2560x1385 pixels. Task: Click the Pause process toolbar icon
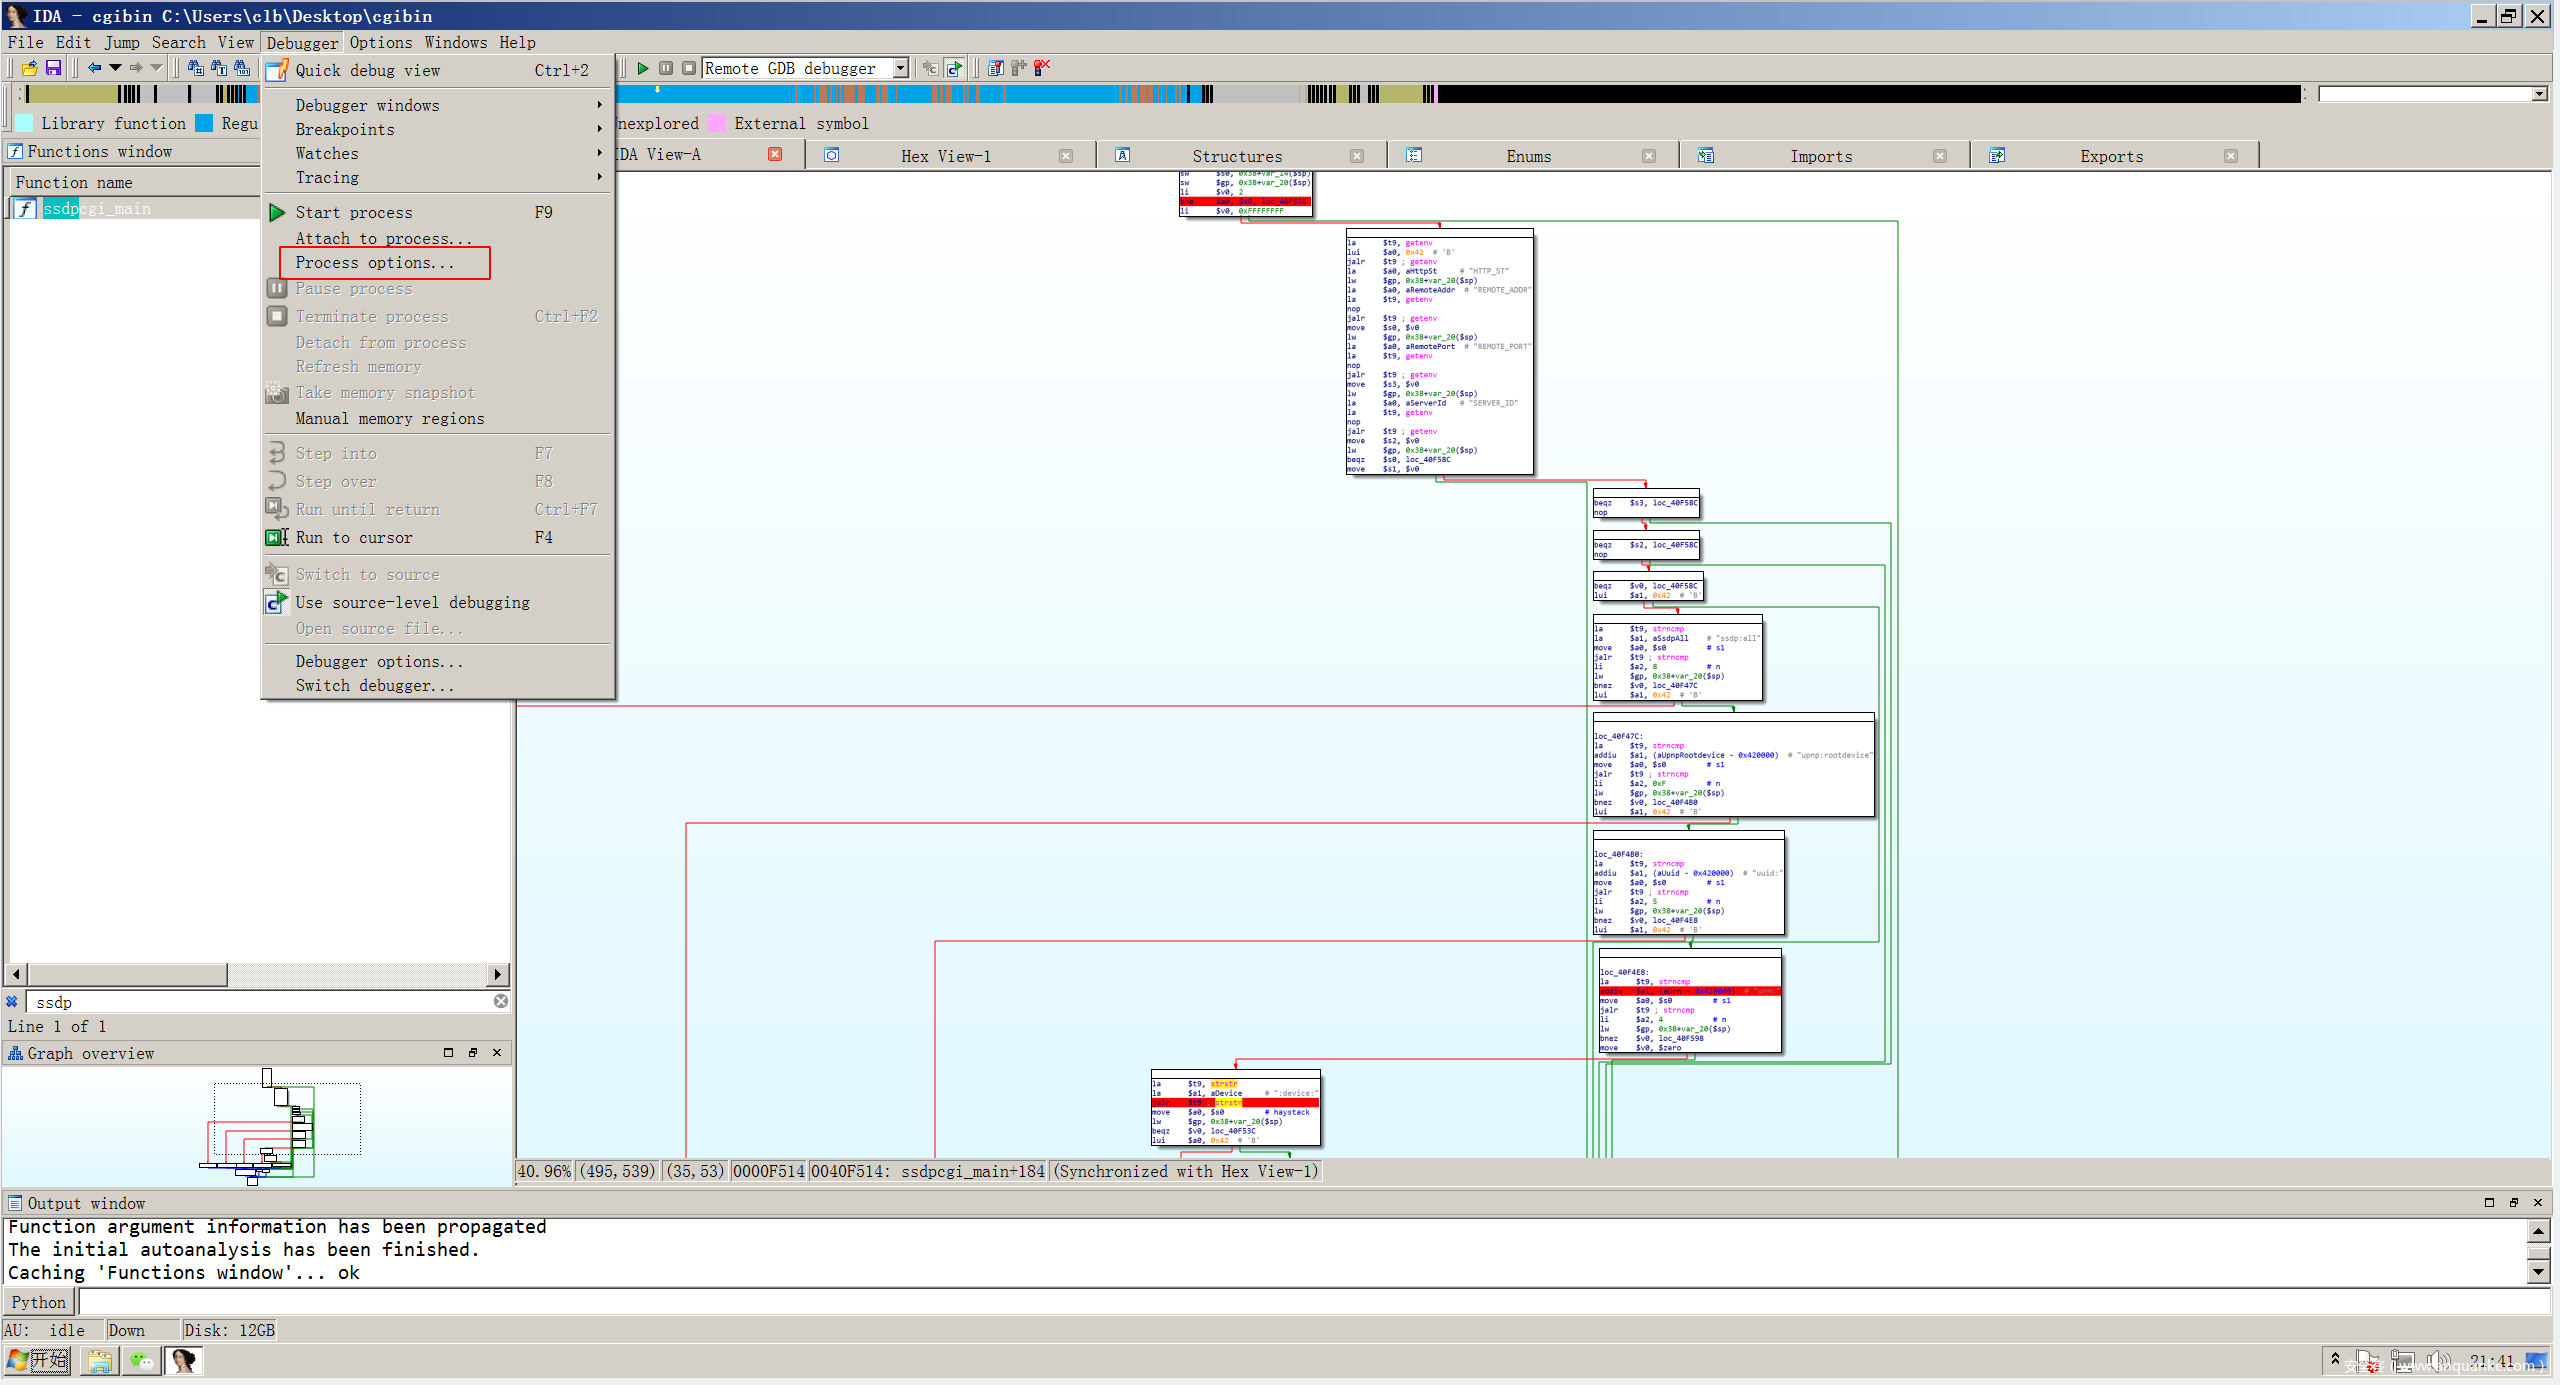666,68
